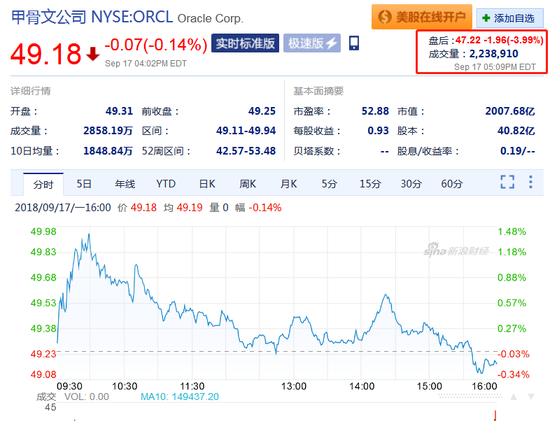Click the price change -0.07(-0.14%)
The width and height of the screenshot is (550, 421).
point(156,45)
